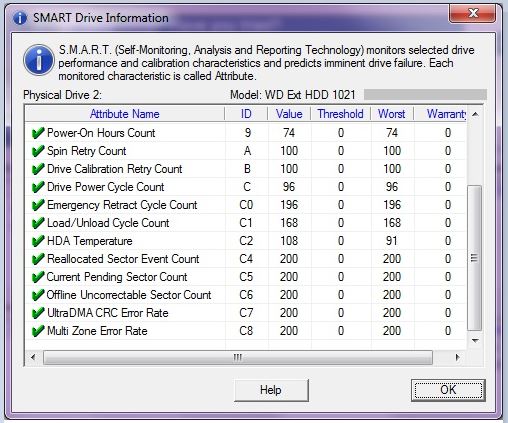Click the green check beside Power-On Hours Count

(38, 133)
